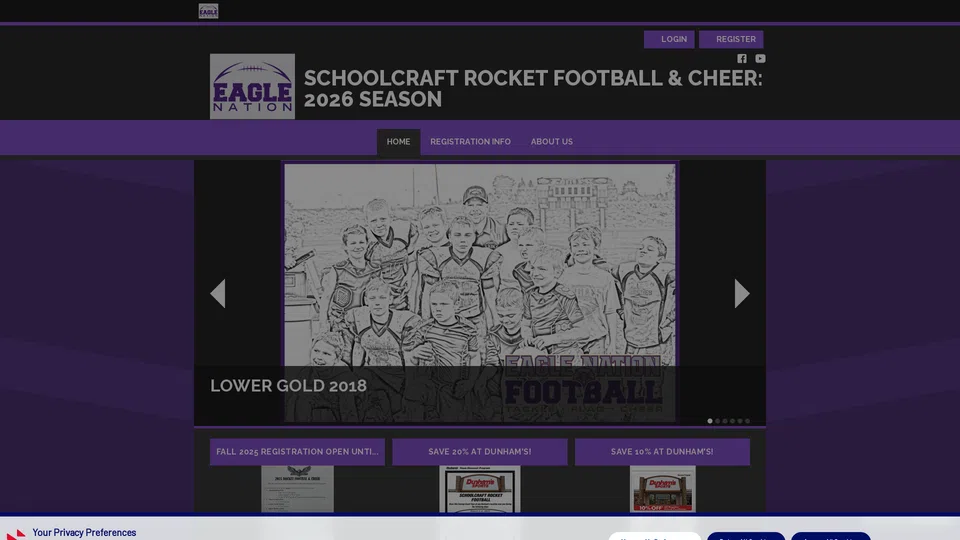Click the registration flyer thumbnail
The width and height of the screenshot is (960, 540).
click(298, 489)
